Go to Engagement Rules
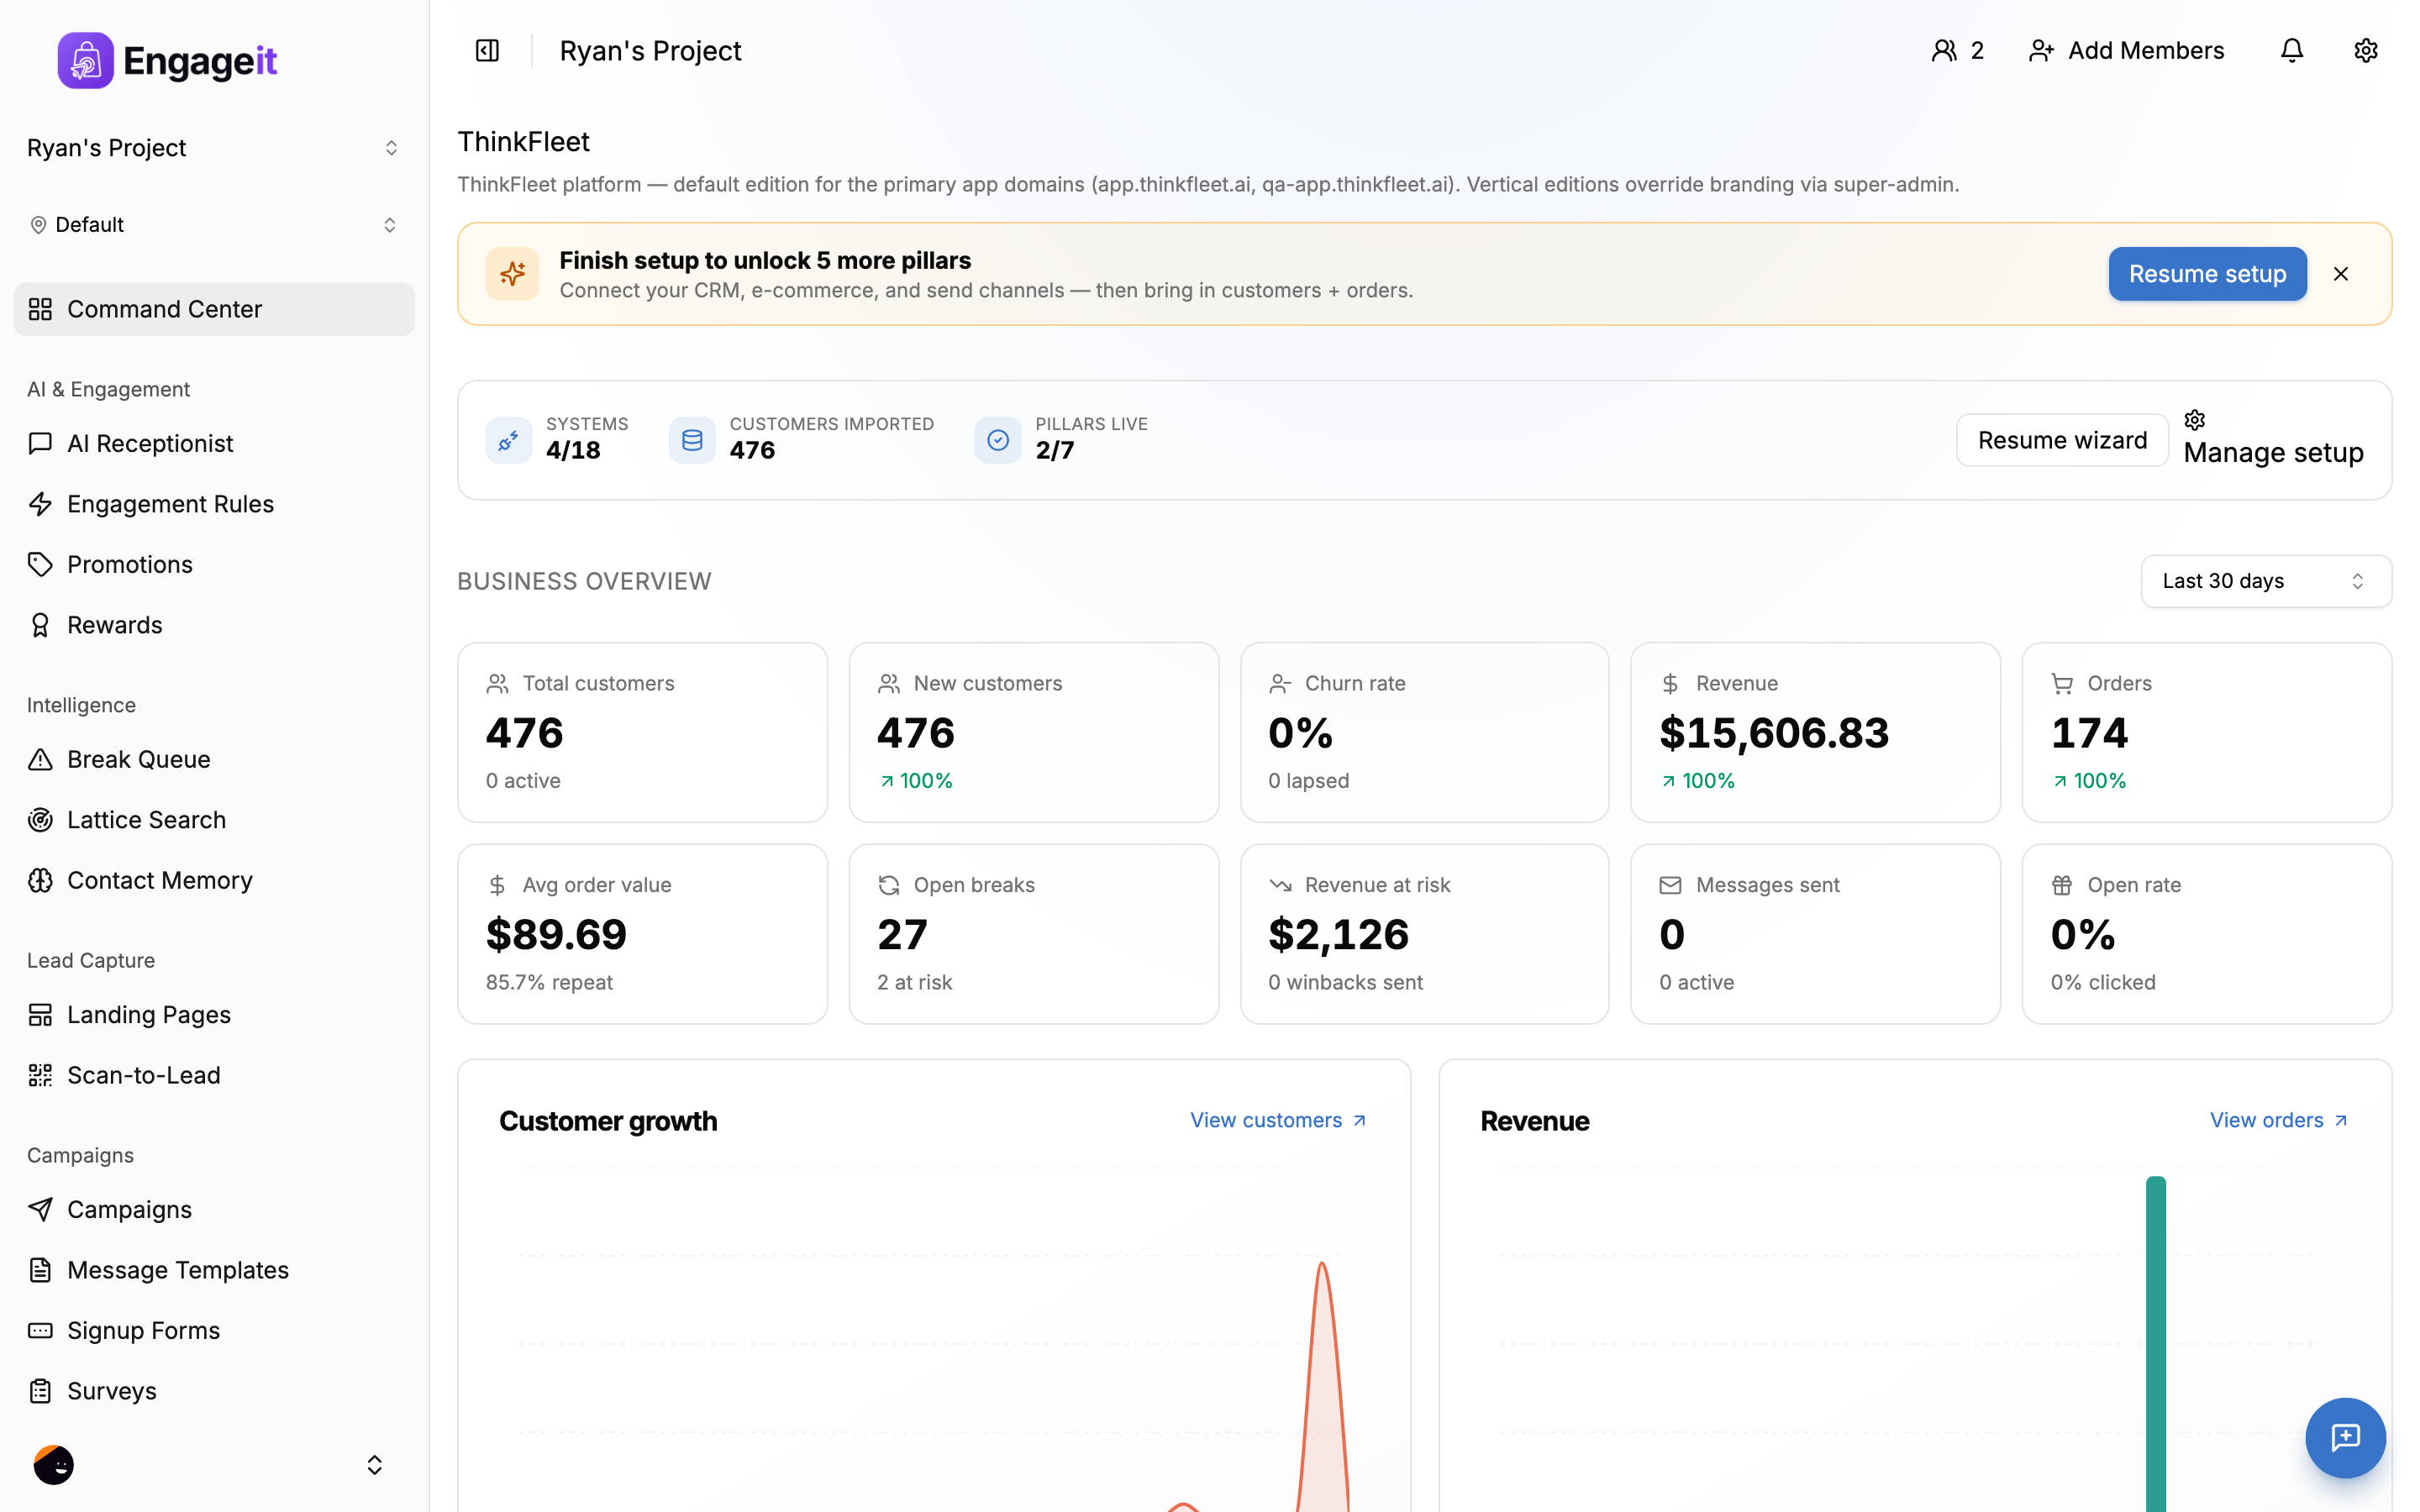This screenshot has width=2420, height=1512. point(213,504)
